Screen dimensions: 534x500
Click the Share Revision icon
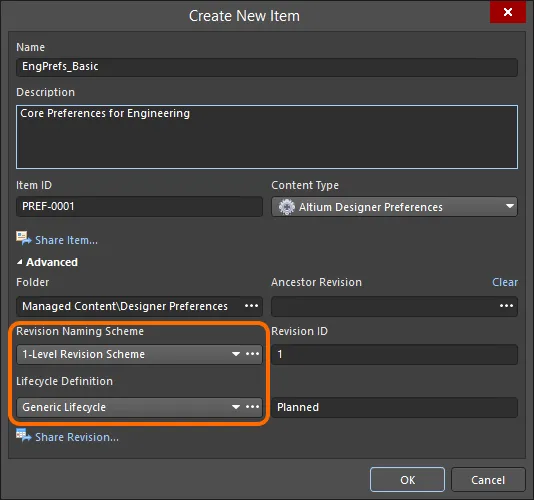pos(23,435)
